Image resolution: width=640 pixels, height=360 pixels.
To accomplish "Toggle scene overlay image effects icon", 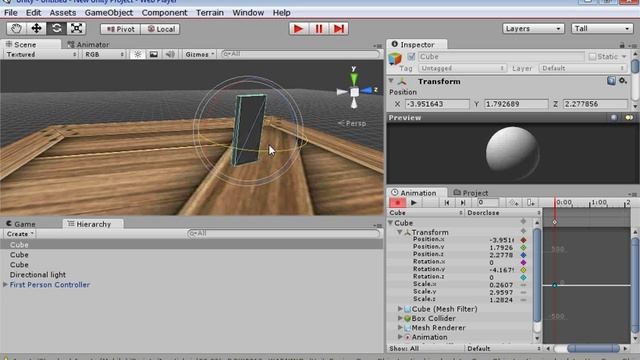I will pos(153,54).
